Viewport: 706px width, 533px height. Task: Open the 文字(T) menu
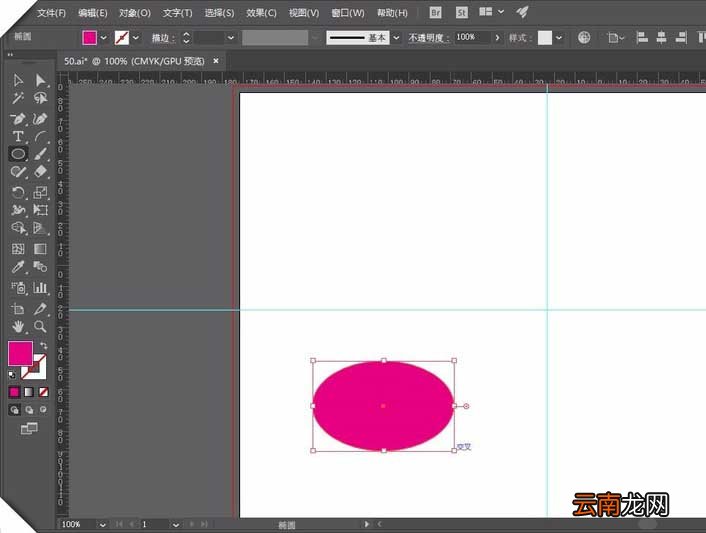point(177,13)
